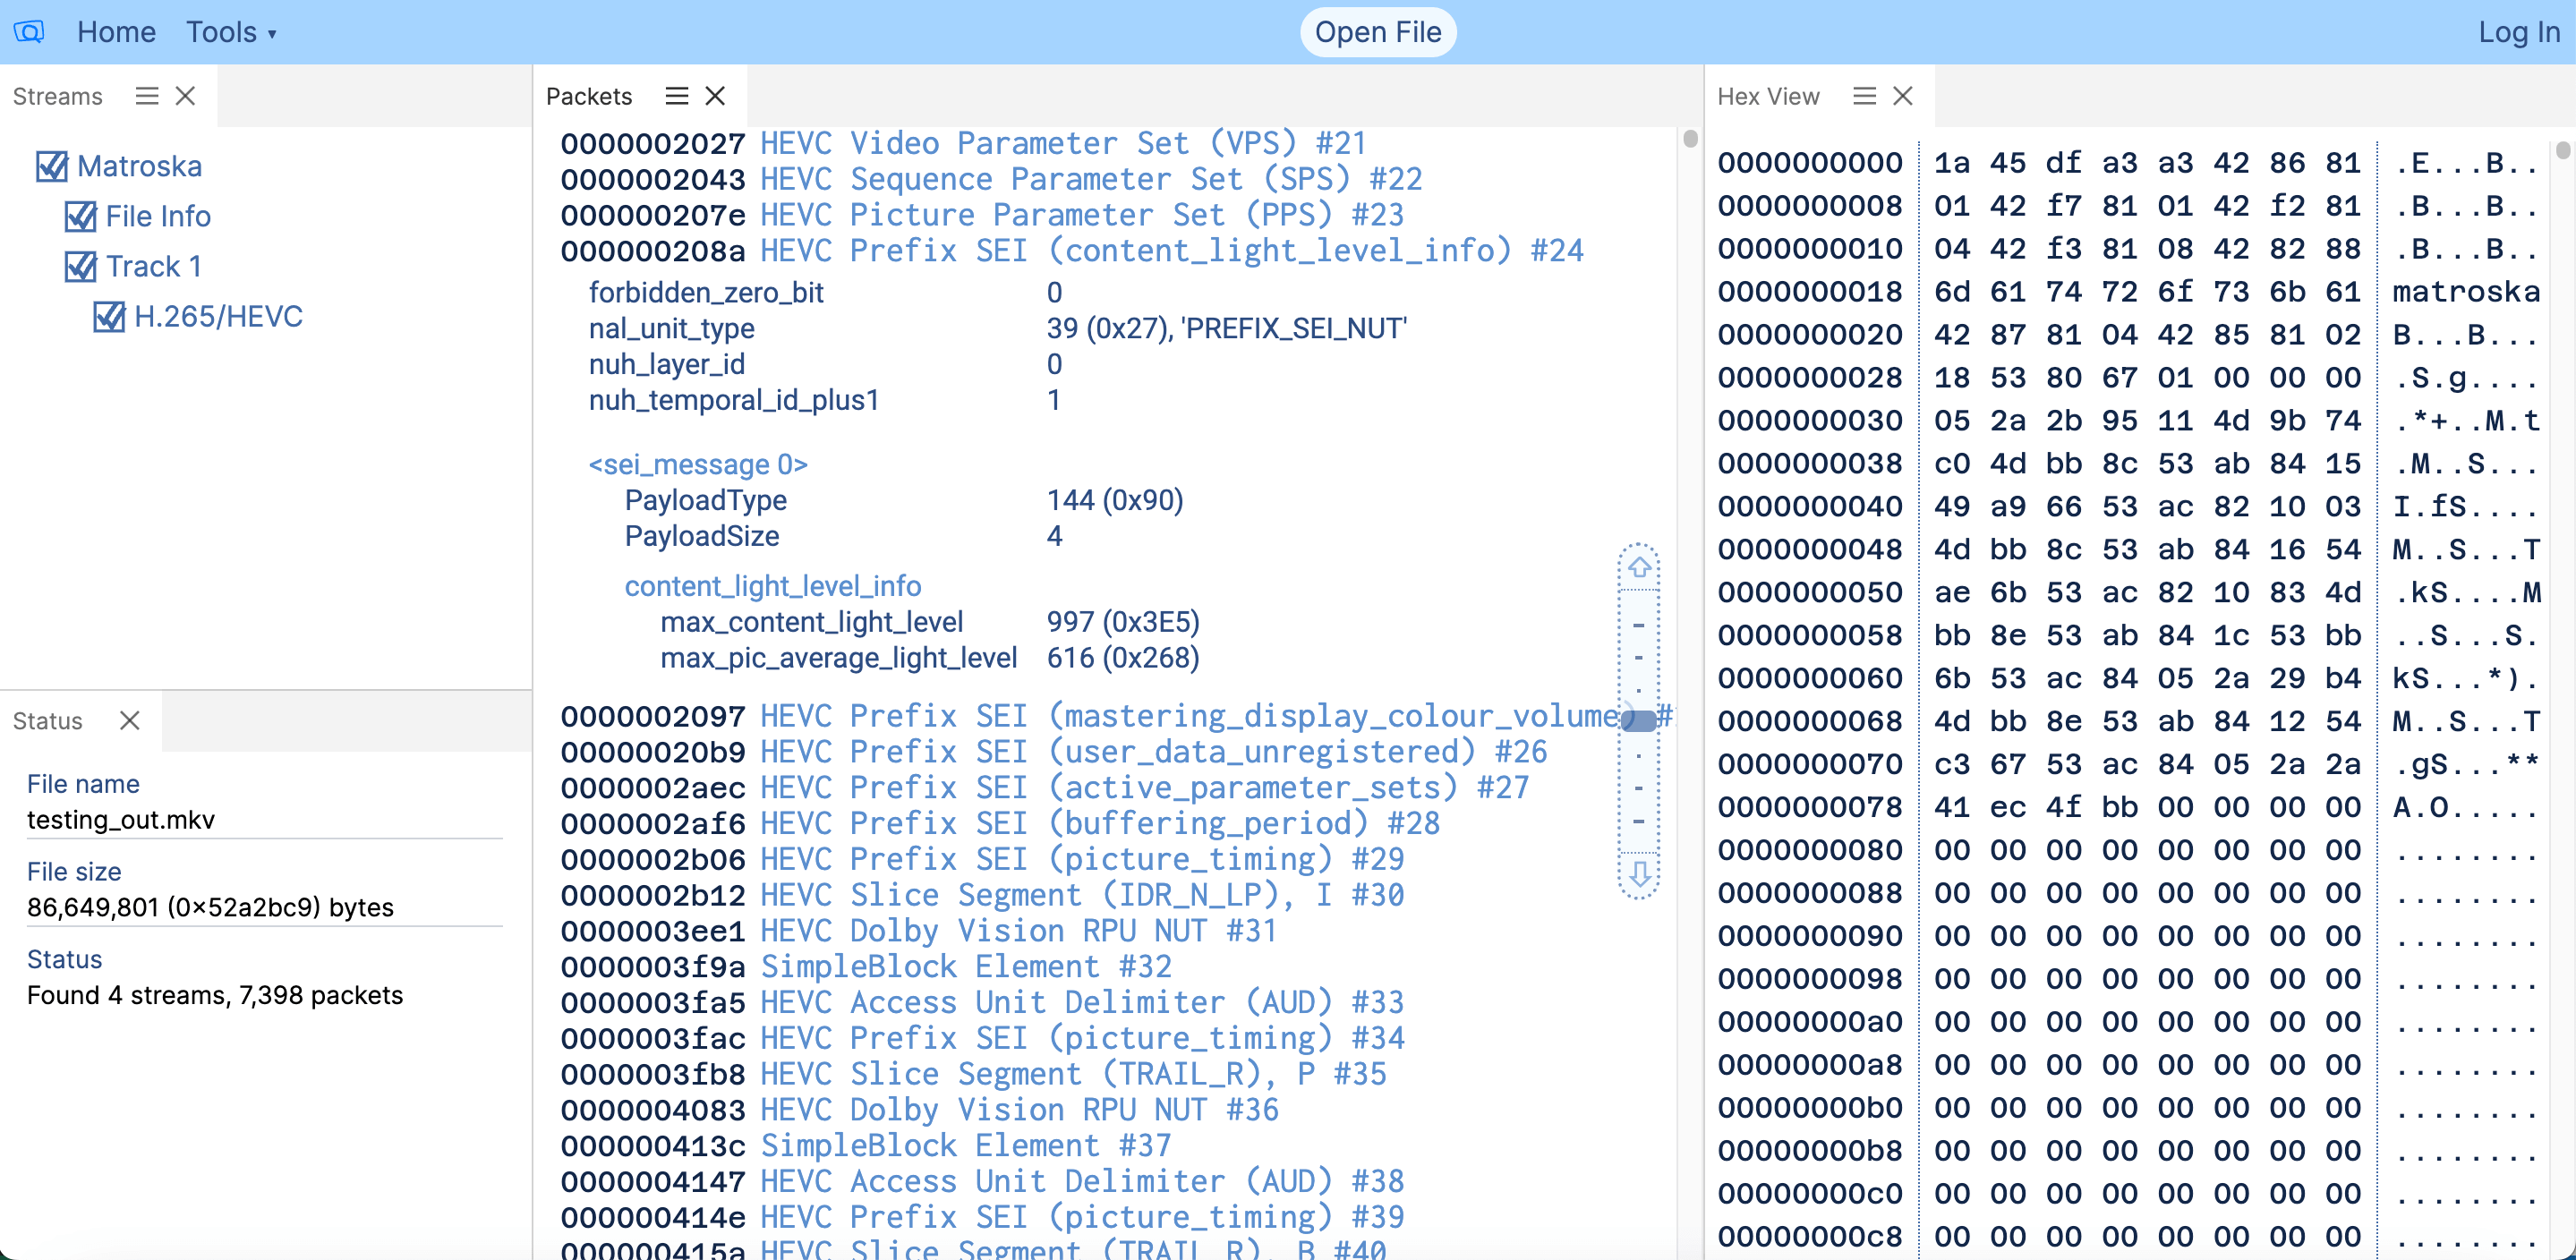
Task: Click Log In link
Action: (x=2519, y=32)
